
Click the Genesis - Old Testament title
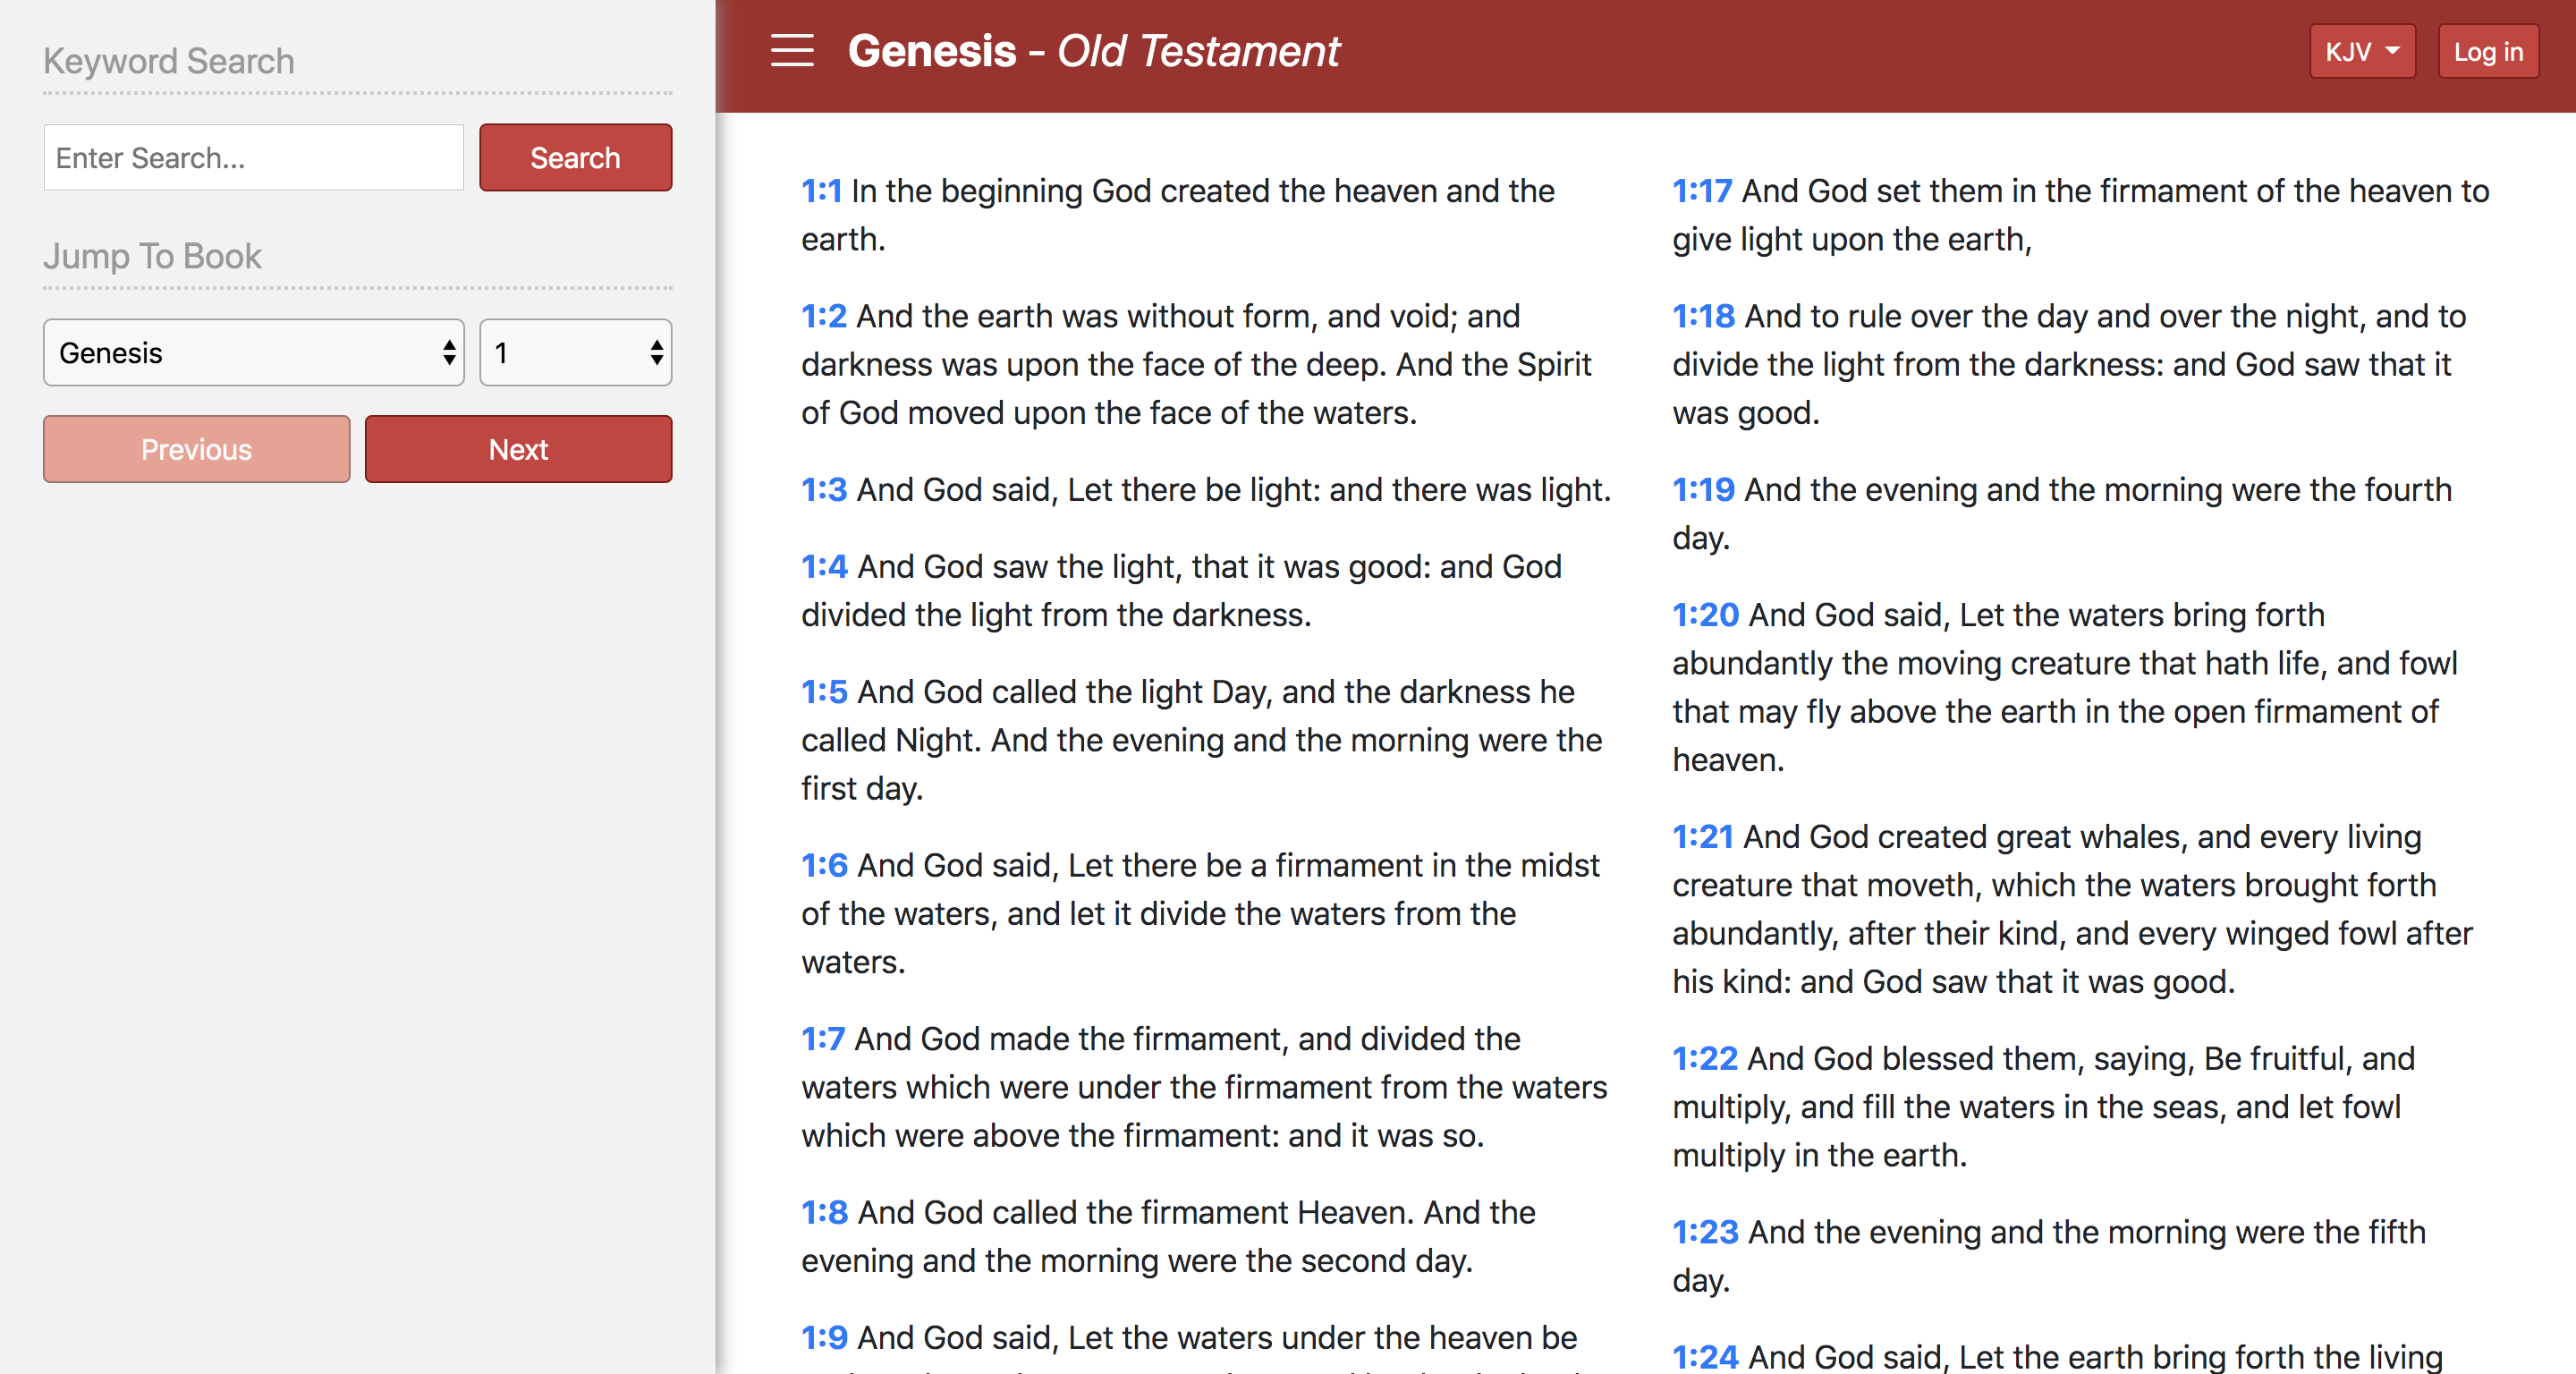pyautogui.click(x=1093, y=51)
